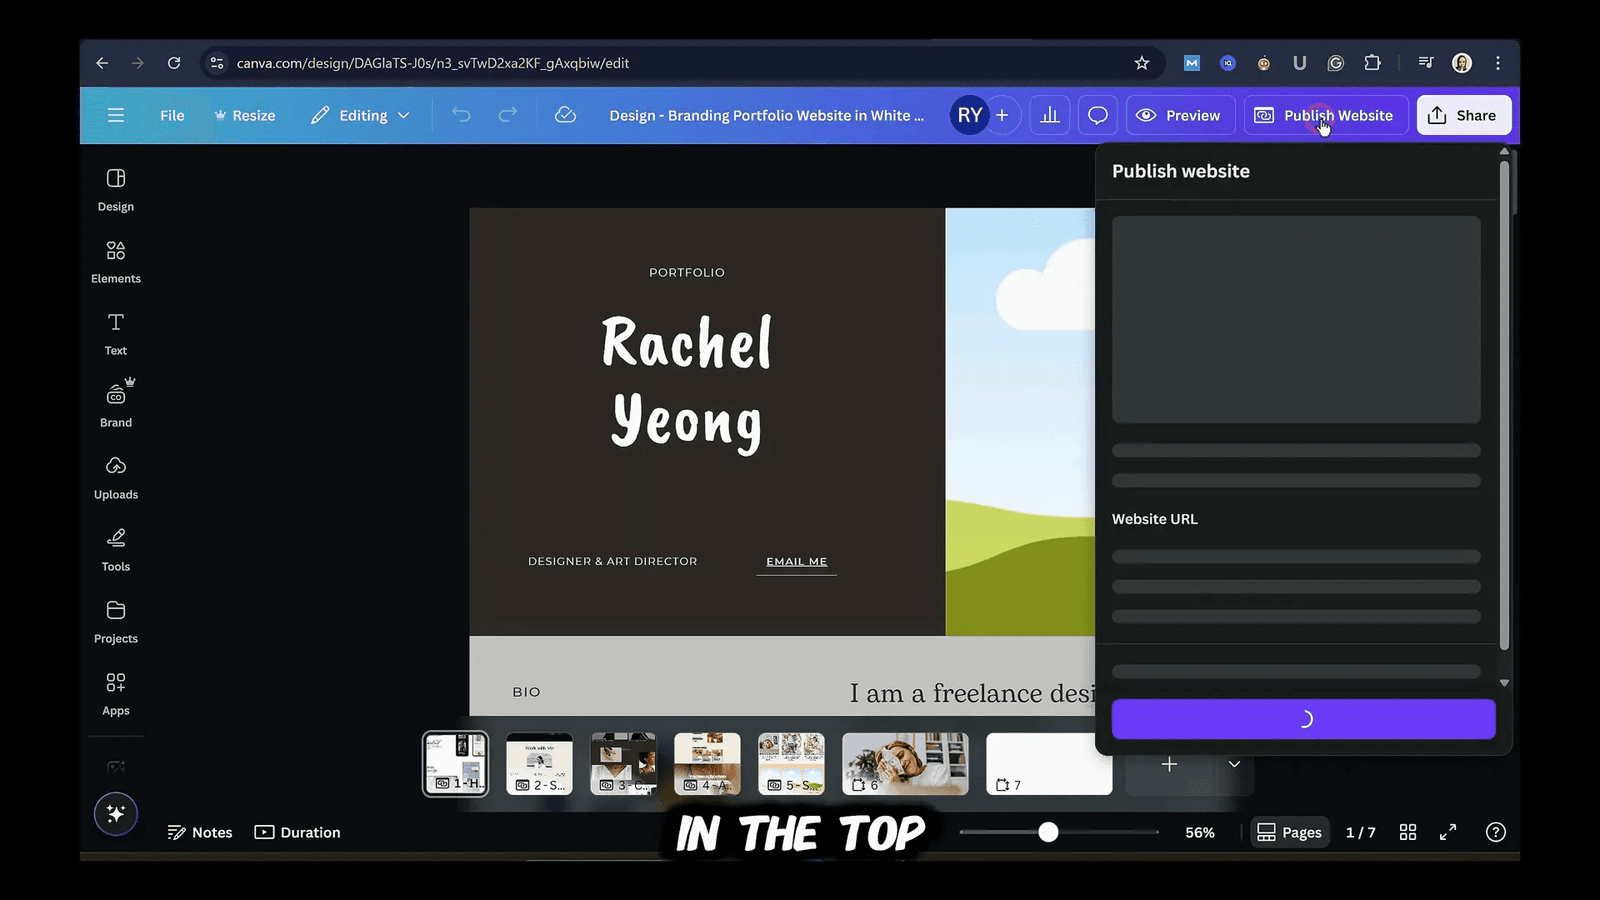
Task: Undo the last action
Action: (461, 115)
